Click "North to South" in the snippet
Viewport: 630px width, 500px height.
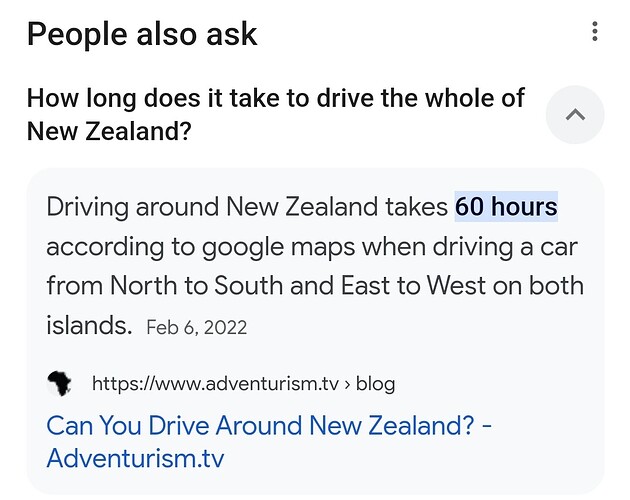tap(196, 285)
